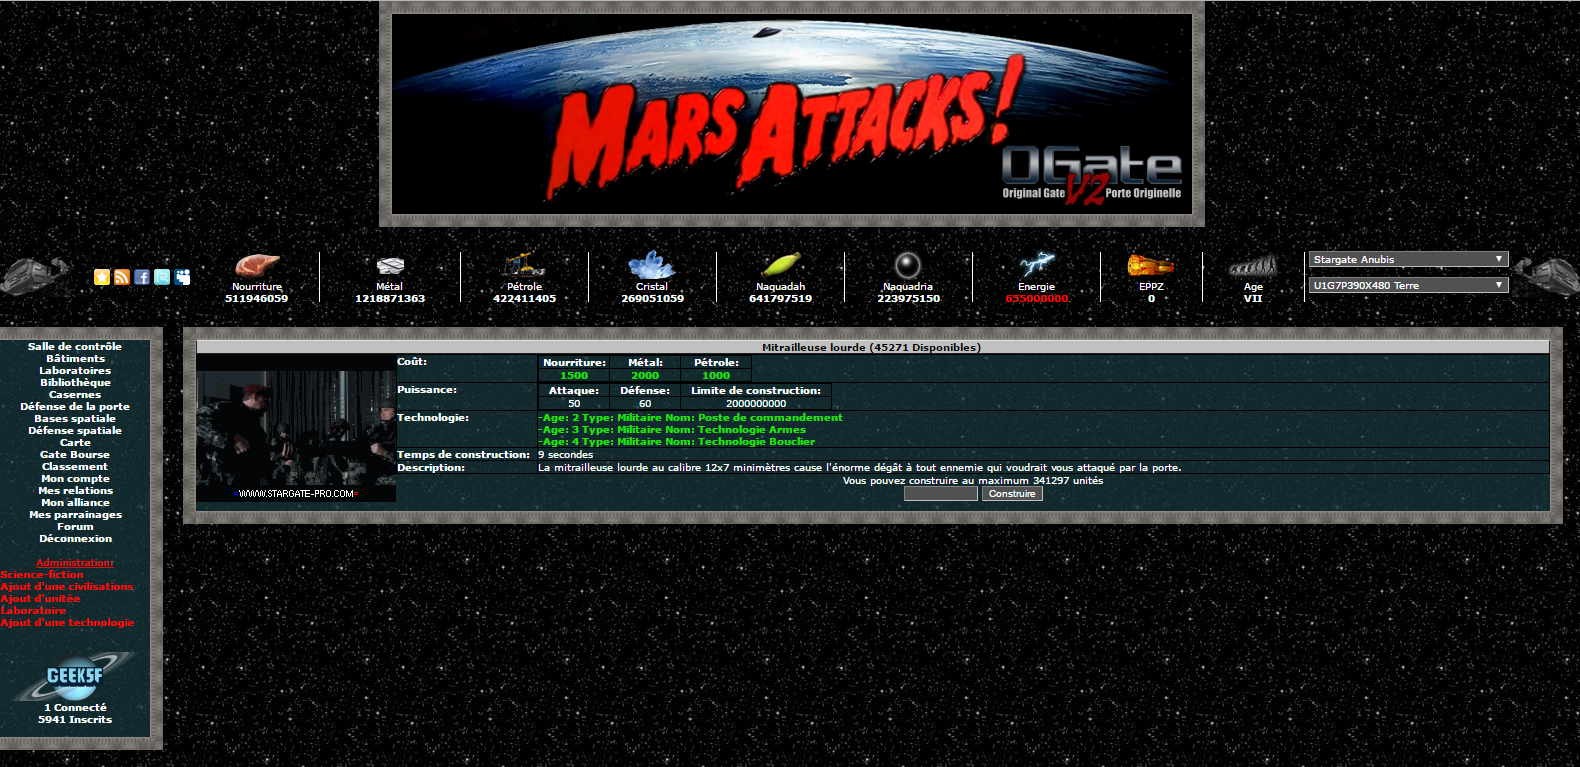Open Défense de la porte menu
The height and width of the screenshot is (767, 1580).
click(75, 407)
